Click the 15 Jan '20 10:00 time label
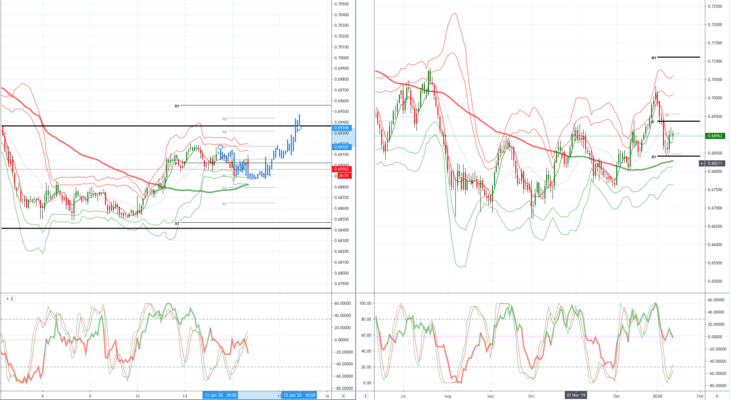 point(299,395)
